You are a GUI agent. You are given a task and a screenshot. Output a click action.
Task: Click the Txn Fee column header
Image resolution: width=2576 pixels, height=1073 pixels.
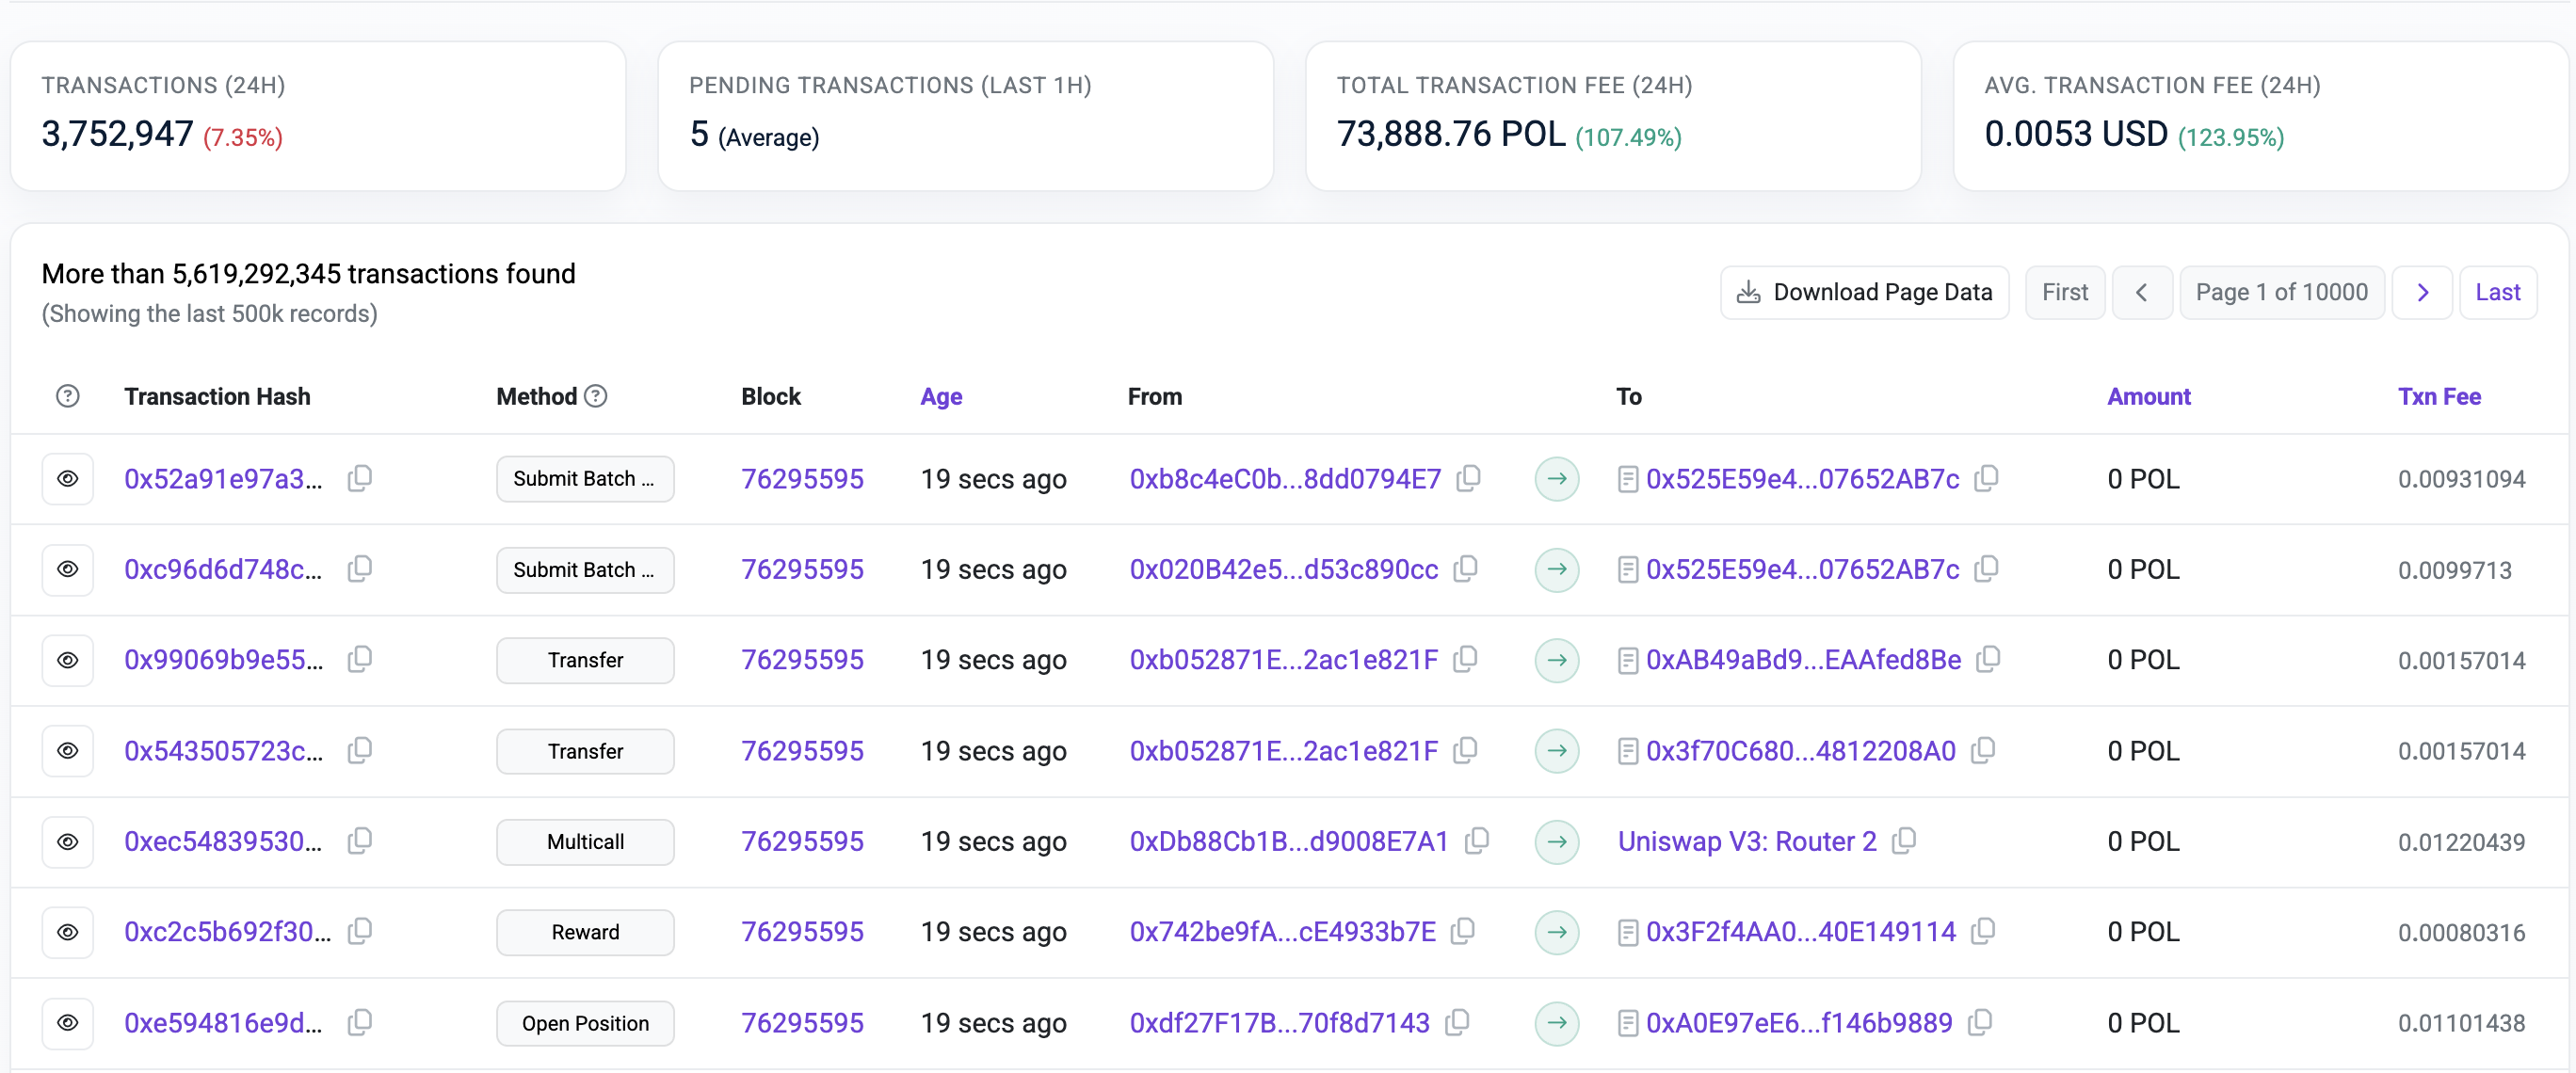(2438, 396)
